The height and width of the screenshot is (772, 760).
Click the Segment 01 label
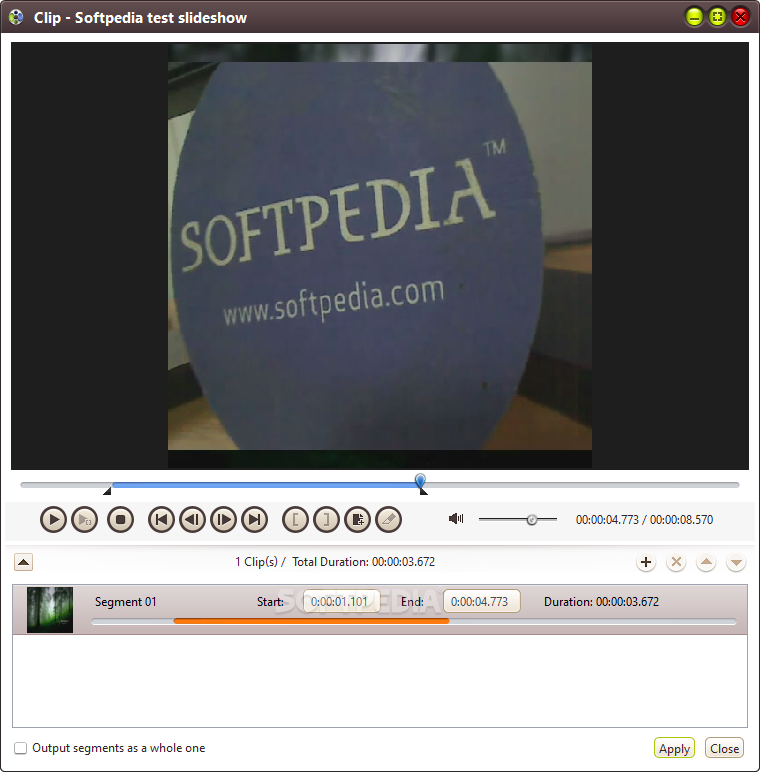(126, 602)
